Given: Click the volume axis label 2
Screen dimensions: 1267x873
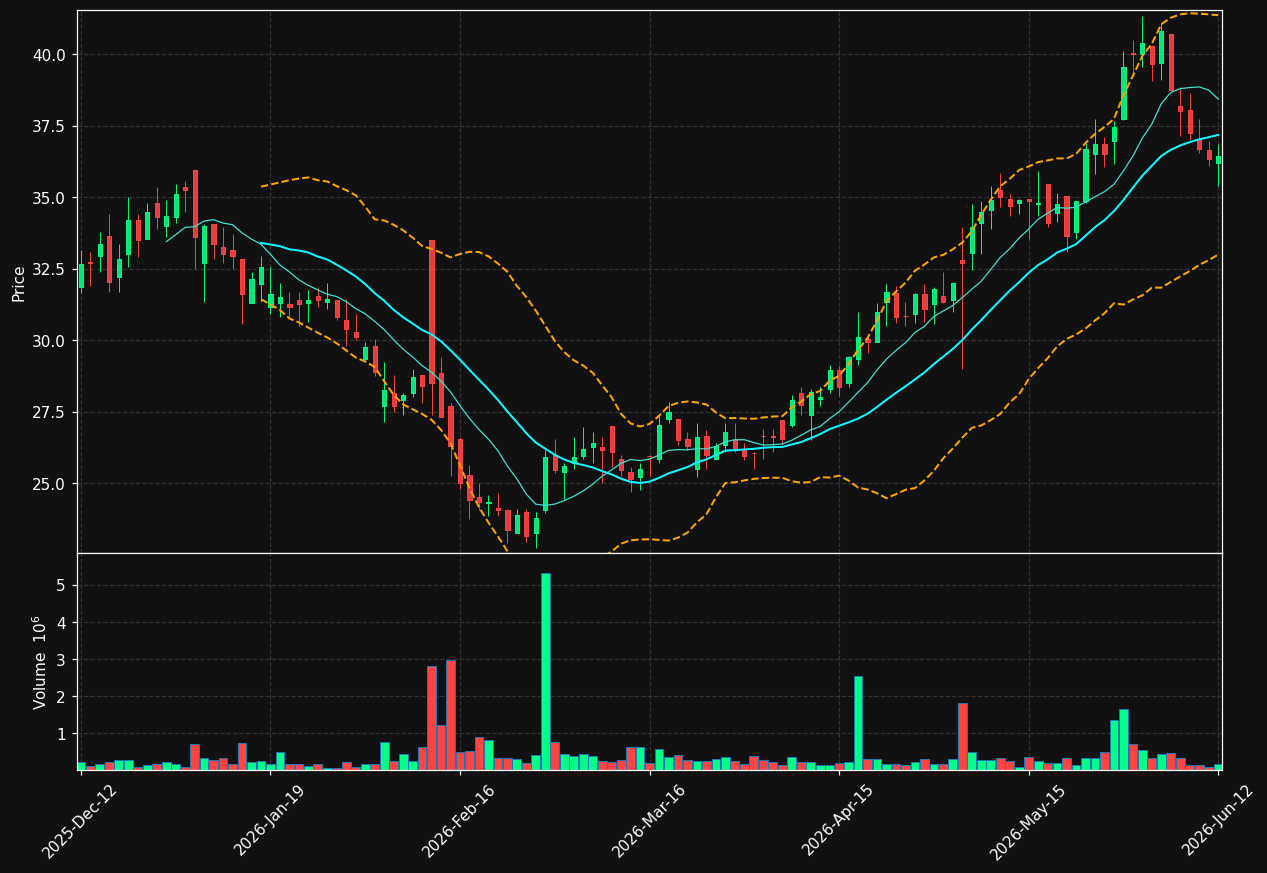Looking at the screenshot, I should [x=60, y=697].
